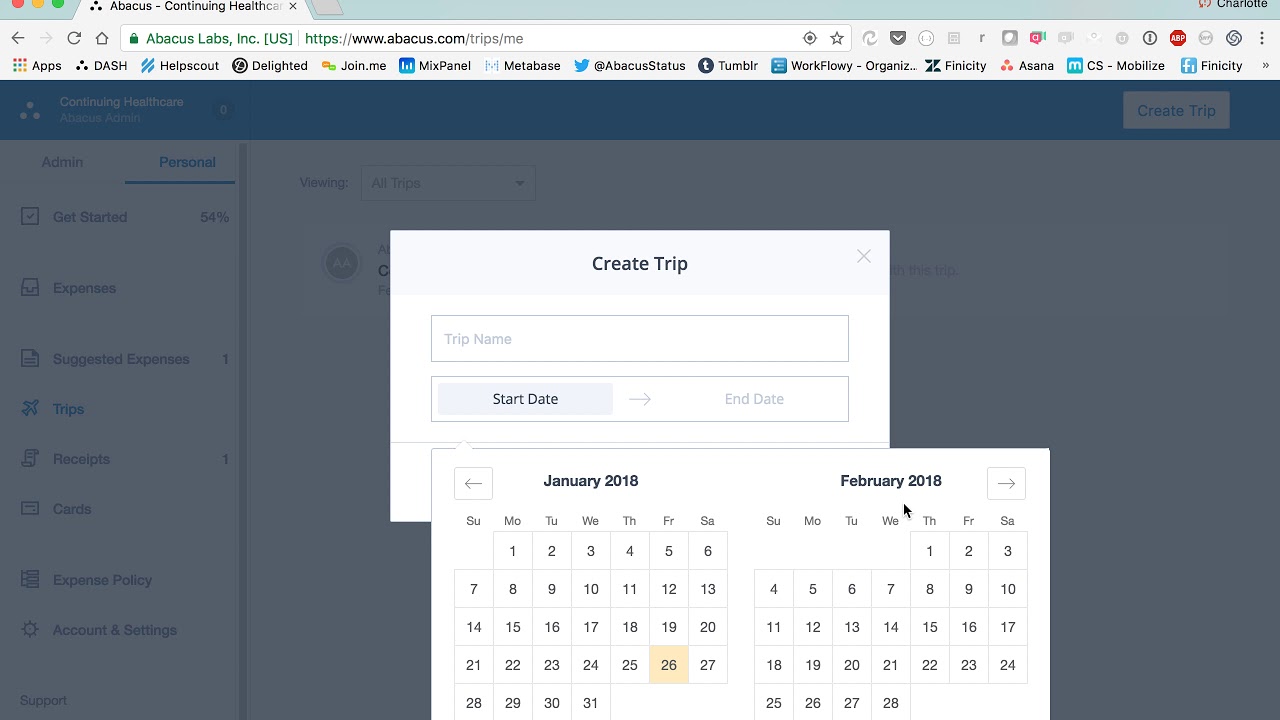
Task: Click the Create Trip header button
Action: 1176,110
